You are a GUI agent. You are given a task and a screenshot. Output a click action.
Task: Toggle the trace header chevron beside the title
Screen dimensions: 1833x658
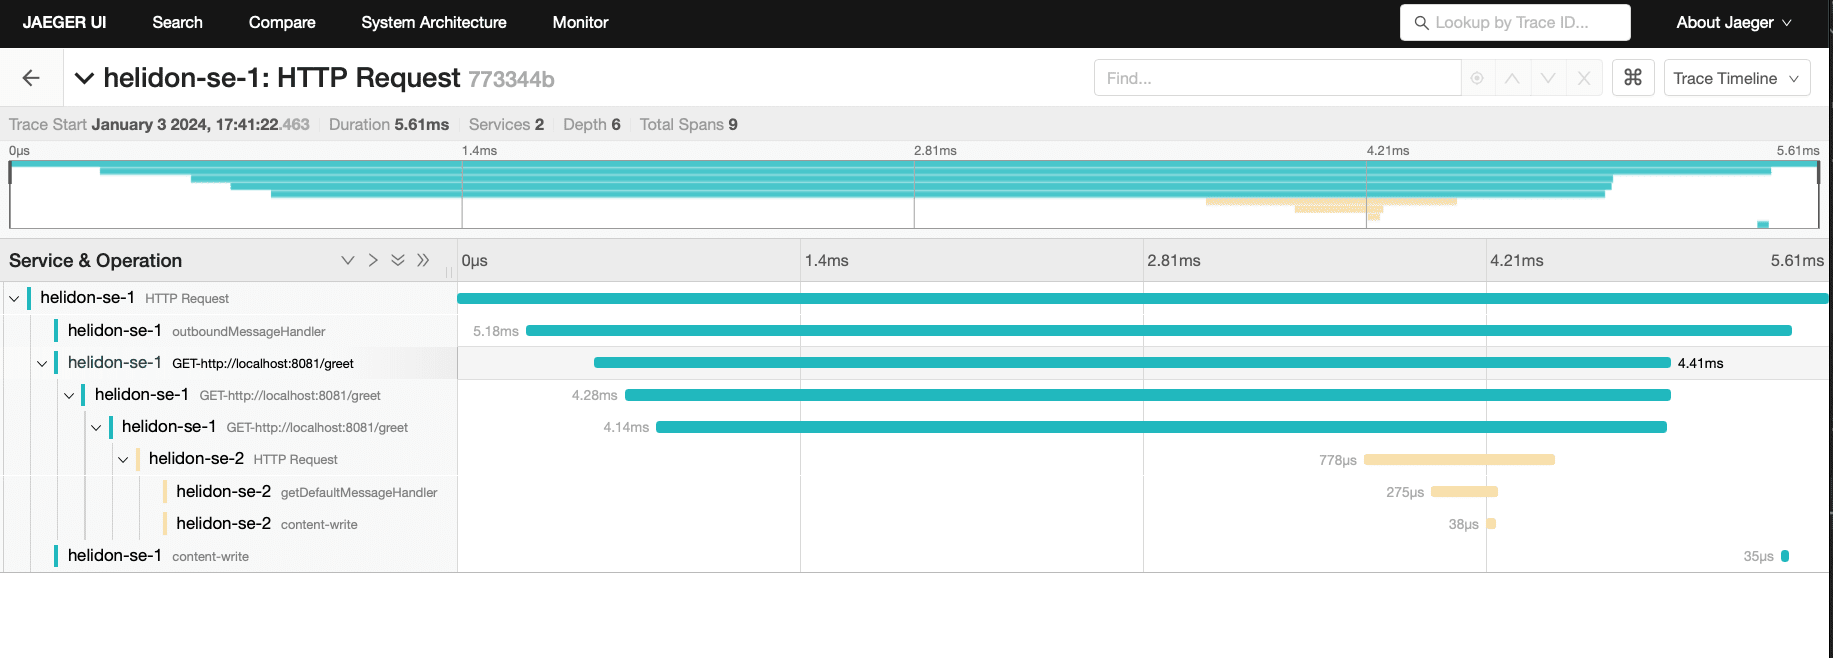pyautogui.click(x=85, y=78)
